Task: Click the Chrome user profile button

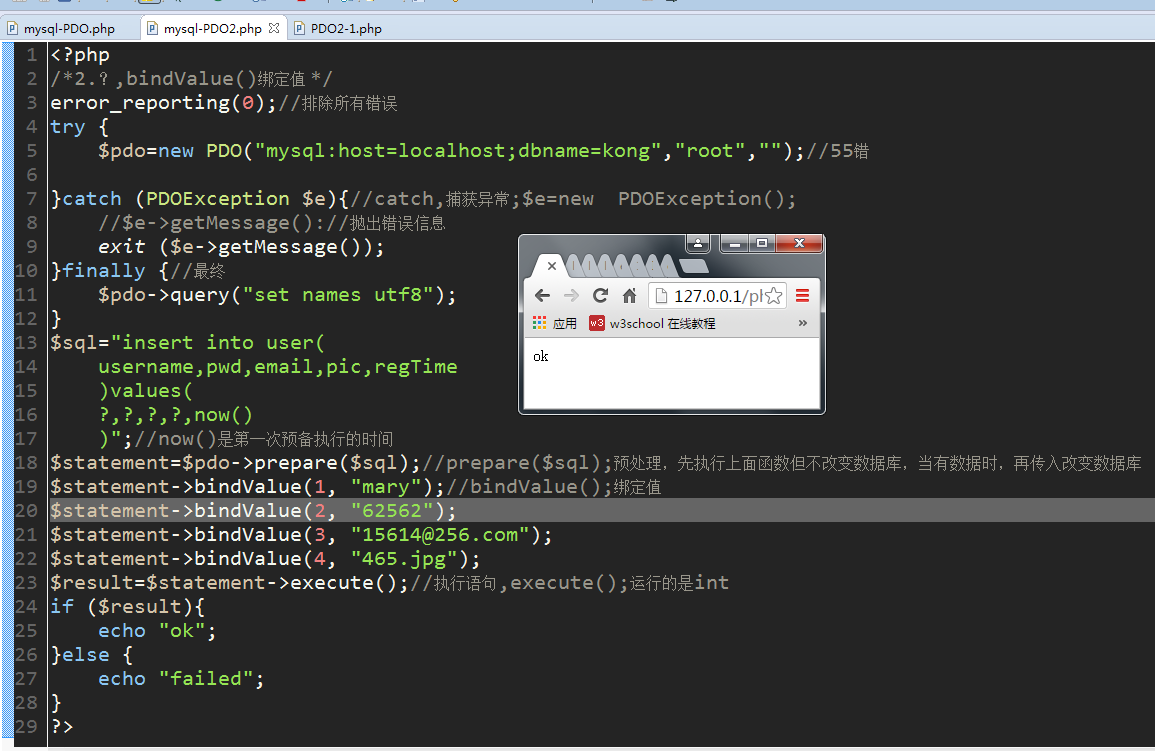Action: 698,243
